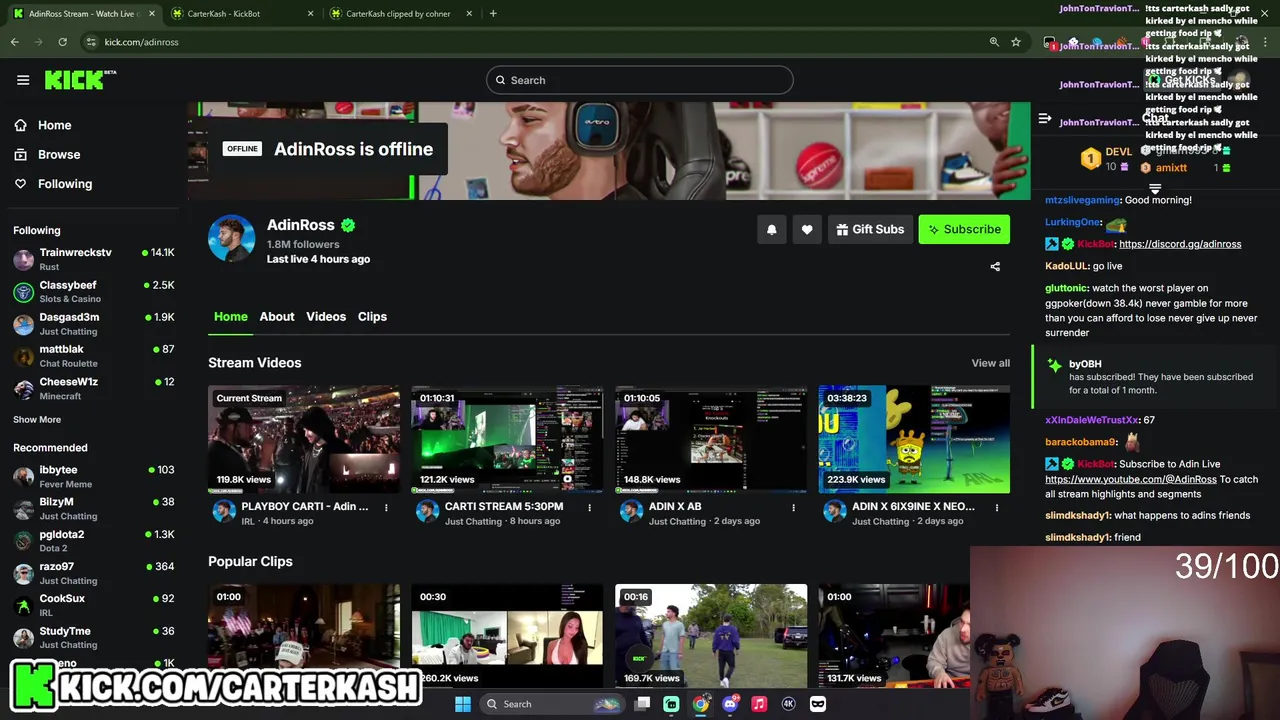Go back in the browser
Viewport: 1280px width, 720px height.
pyautogui.click(x=15, y=42)
